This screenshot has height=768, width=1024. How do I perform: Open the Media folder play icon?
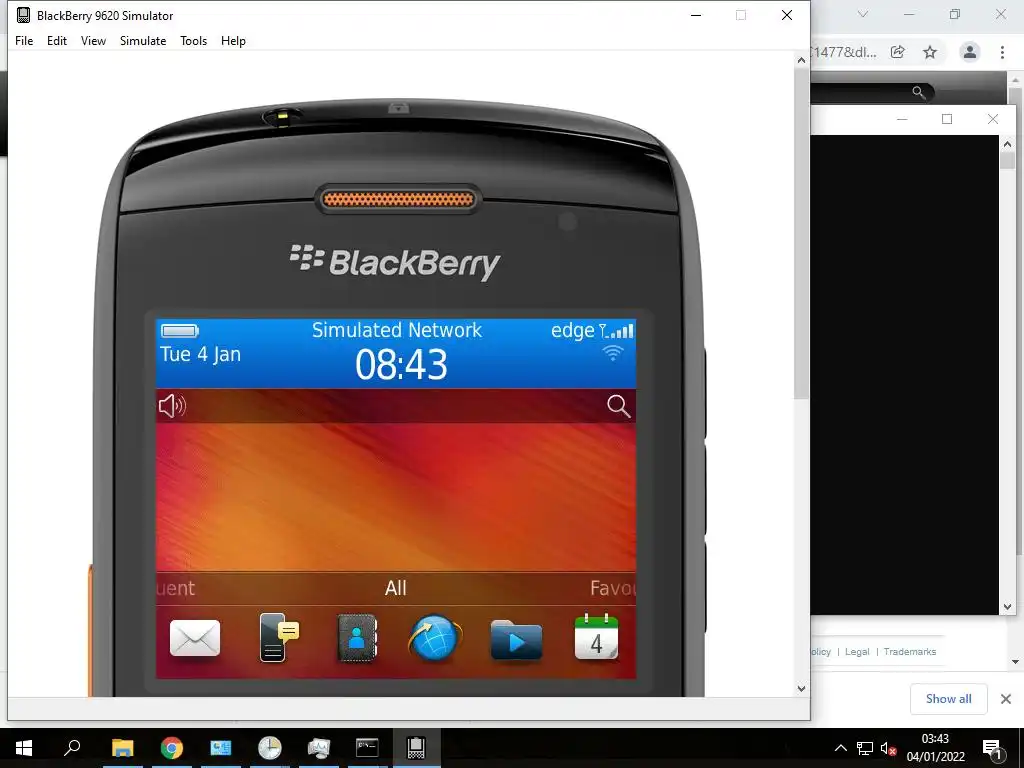516,640
